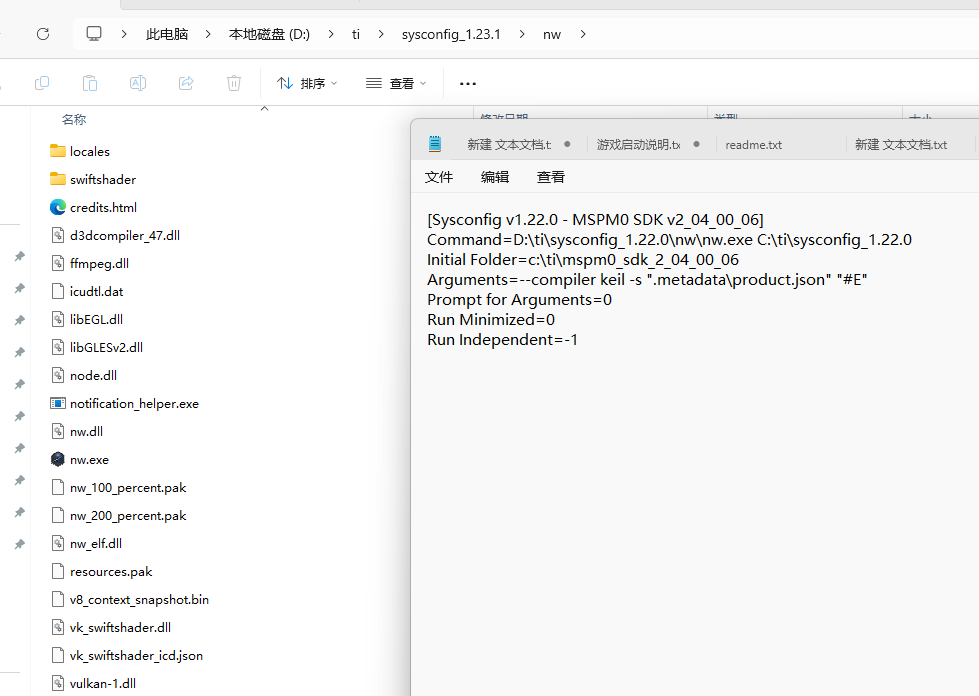Select nw_100_percent.pak file
979x696 pixels.
[128, 488]
